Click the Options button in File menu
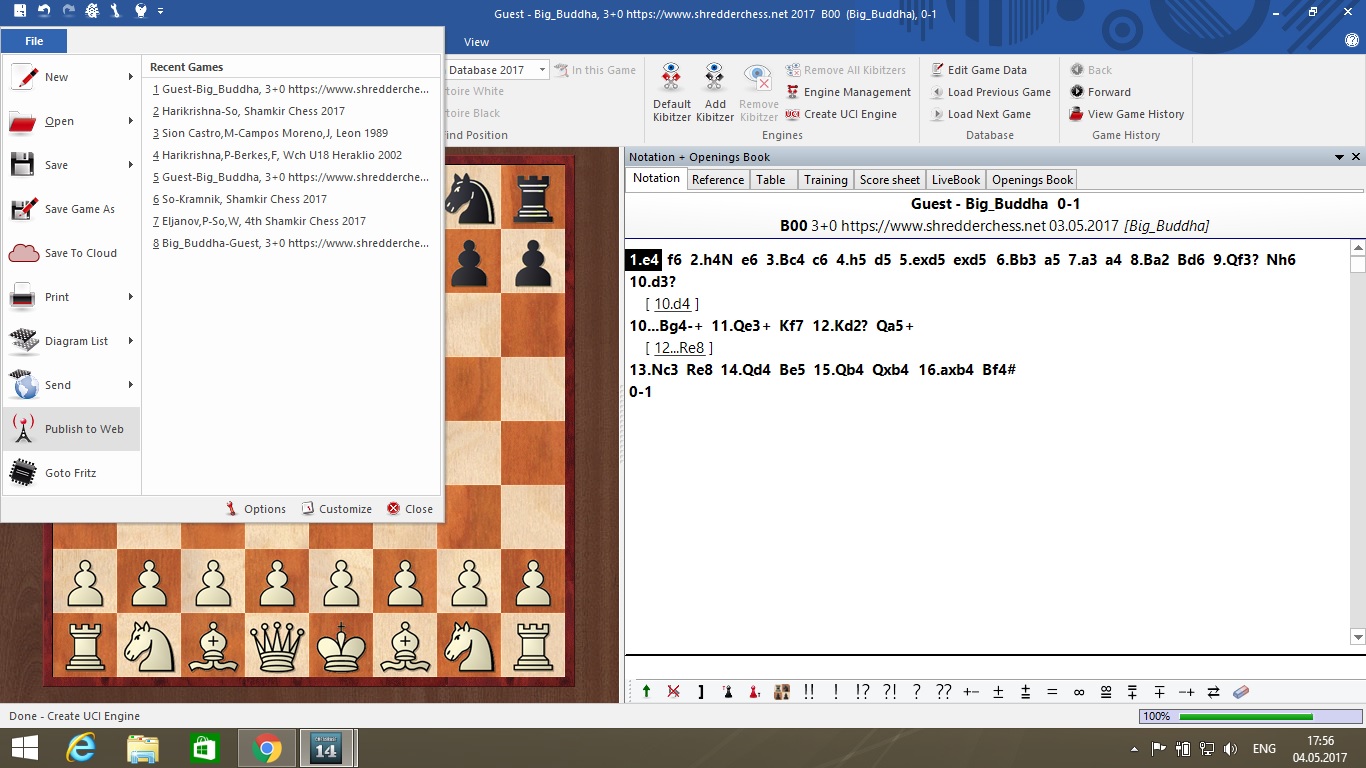The width and height of the screenshot is (1366, 768). (256, 509)
